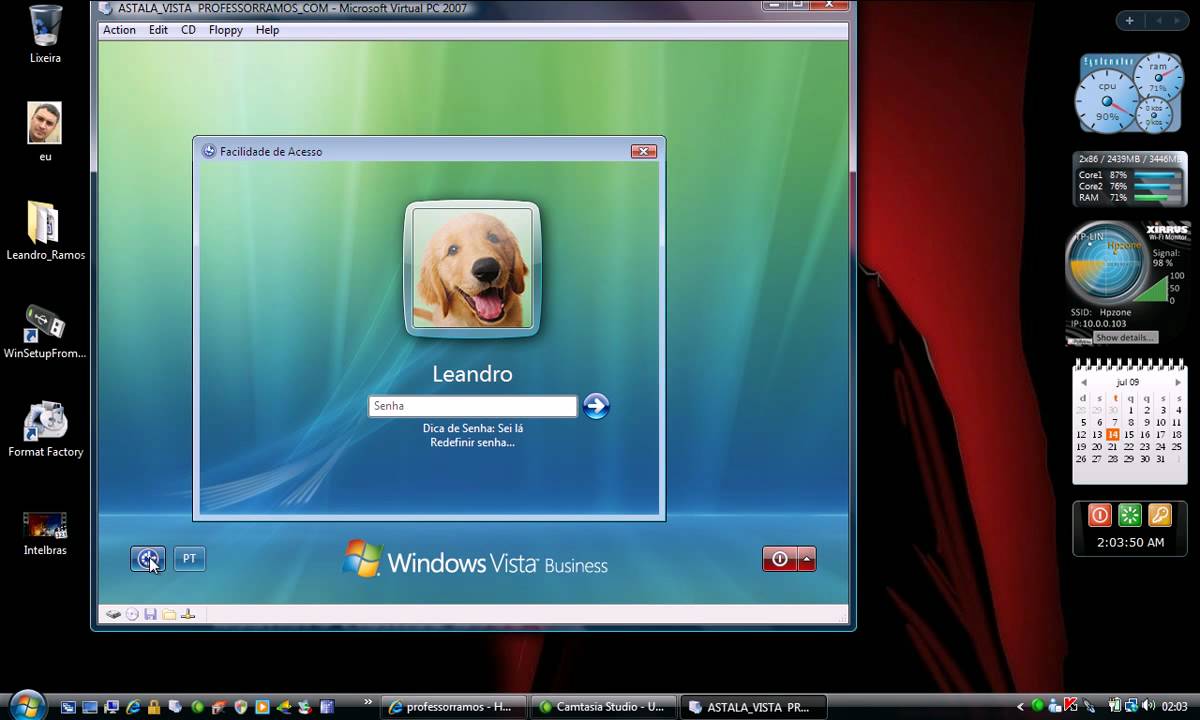Viewport: 1200px width, 720px height.
Task: Go to previous month in calendar gadget
Action: click(x=1083, y=382)
